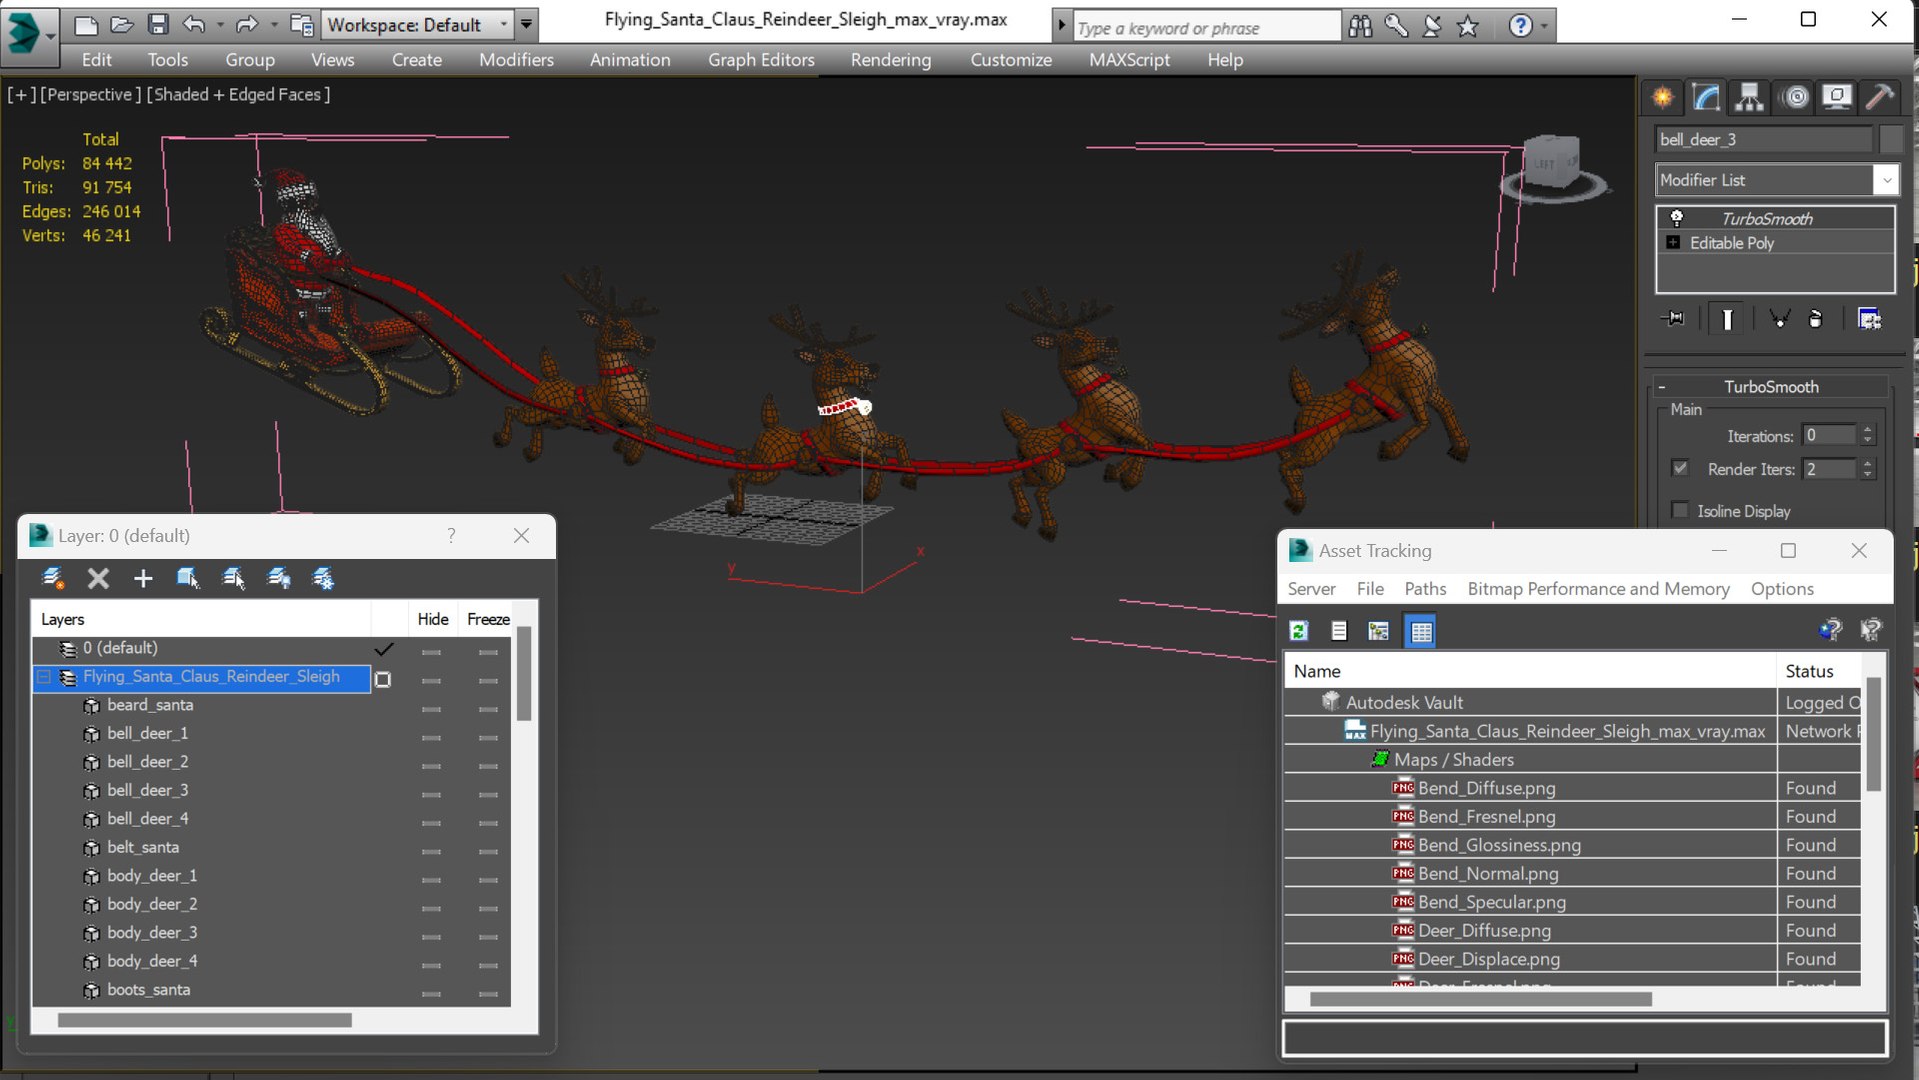This screenshot has height=1080, width=1919.
Task: Save the file with the floppy disk icon
Action: (158, 24)
